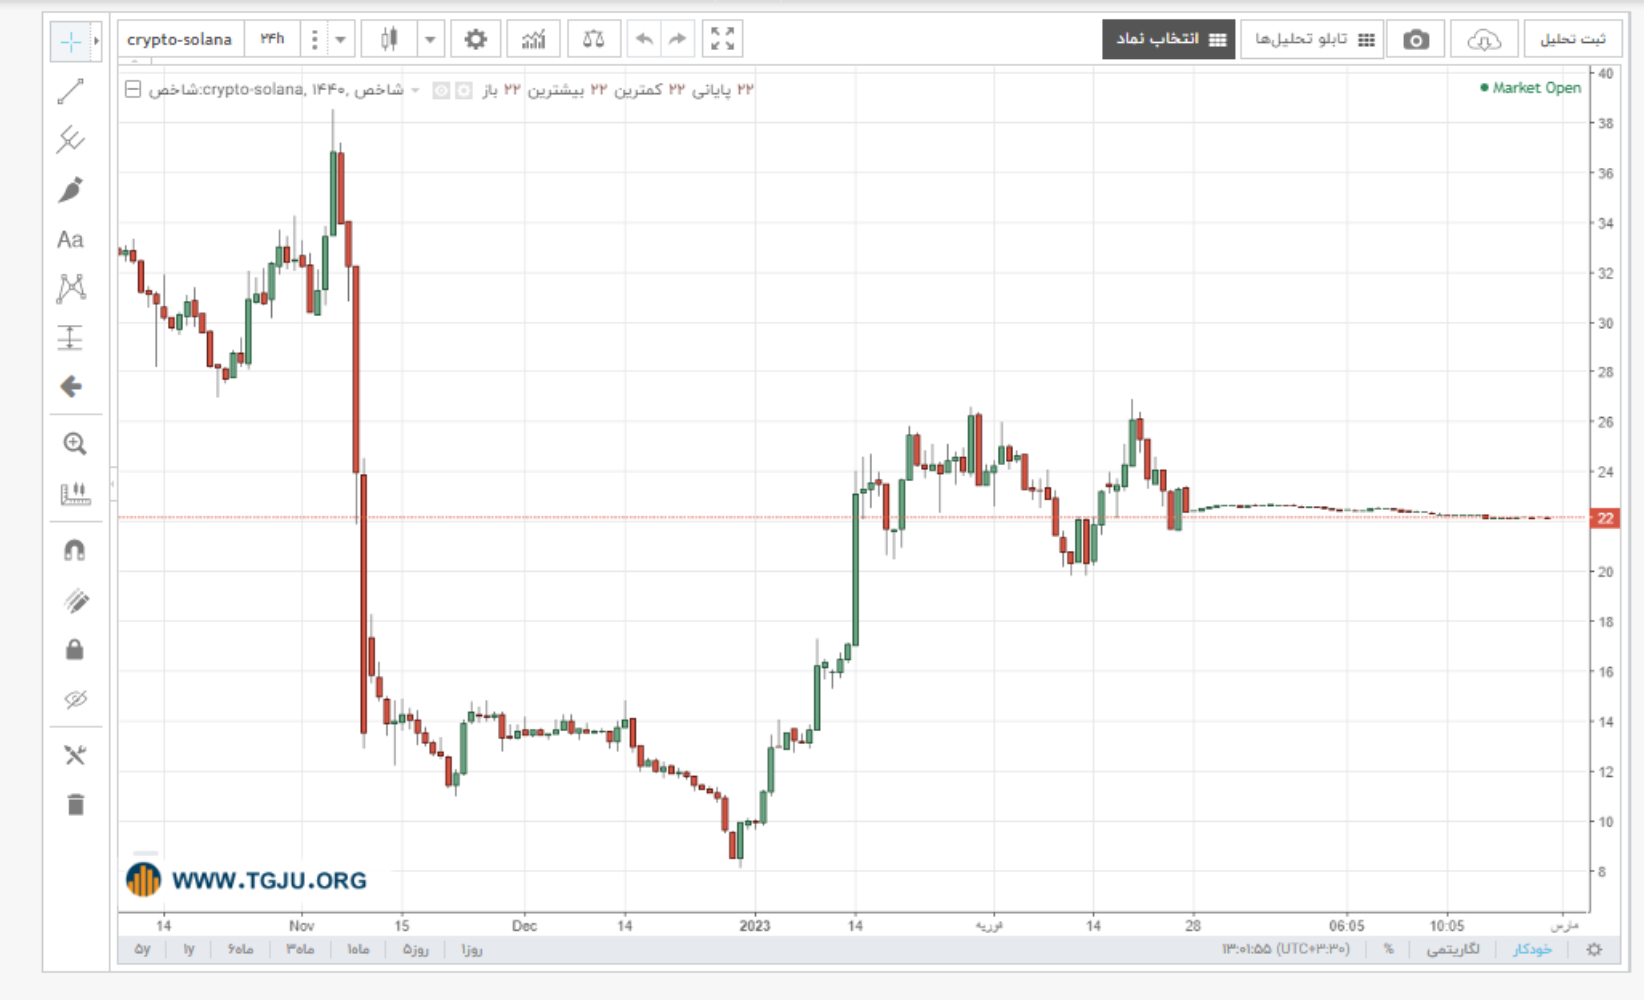This screenshot has height=1000, width=1644.
Task: Toggle lock all drawing tools
Action: coord(74,650)
